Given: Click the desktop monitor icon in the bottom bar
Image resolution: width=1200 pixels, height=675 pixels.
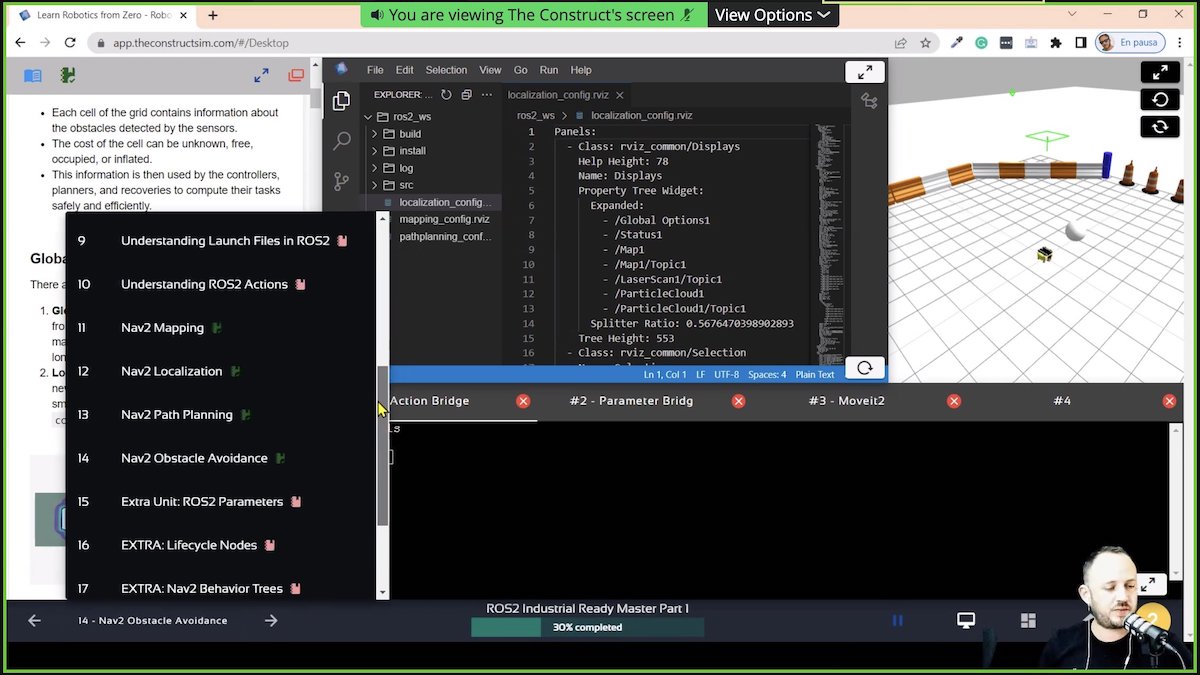Looking at the screenshot, I should tap(966, 621).
